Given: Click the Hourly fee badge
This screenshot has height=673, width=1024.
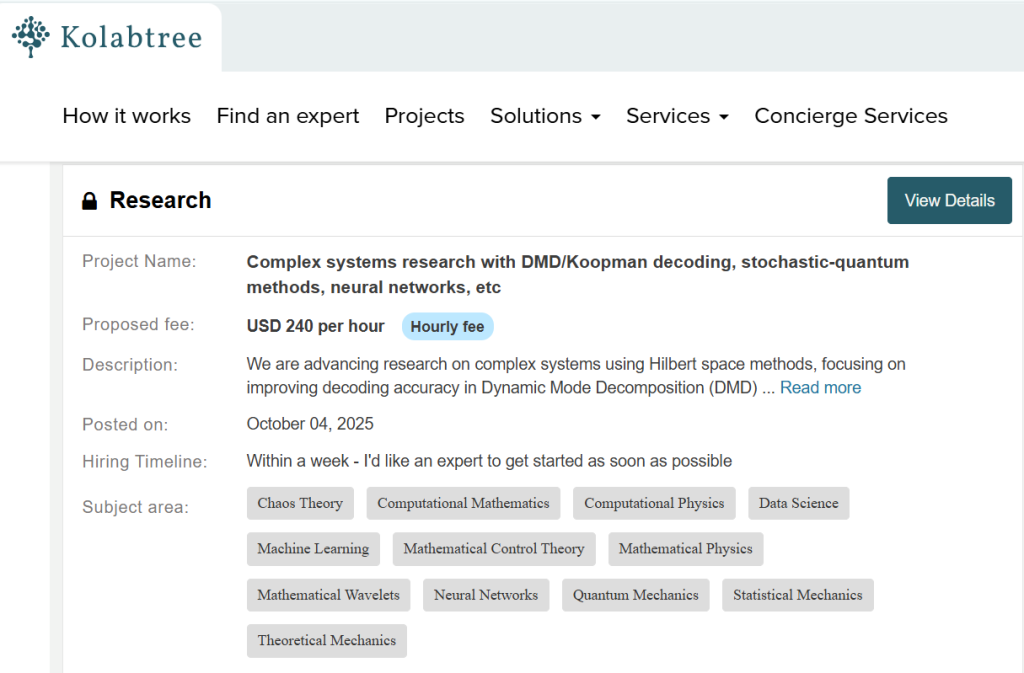Looking at the screenshot, I should click(x=447, y=327).
